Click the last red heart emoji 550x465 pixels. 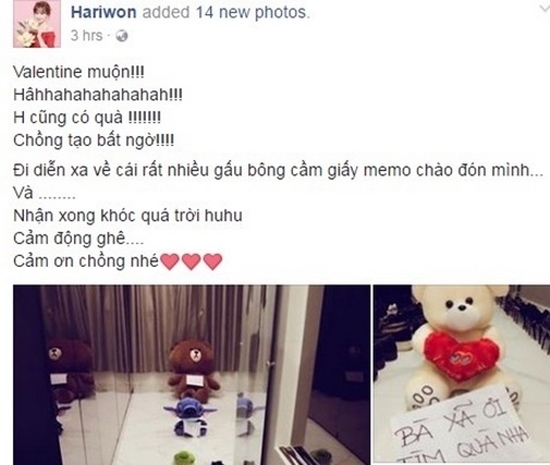click(213, 262)
